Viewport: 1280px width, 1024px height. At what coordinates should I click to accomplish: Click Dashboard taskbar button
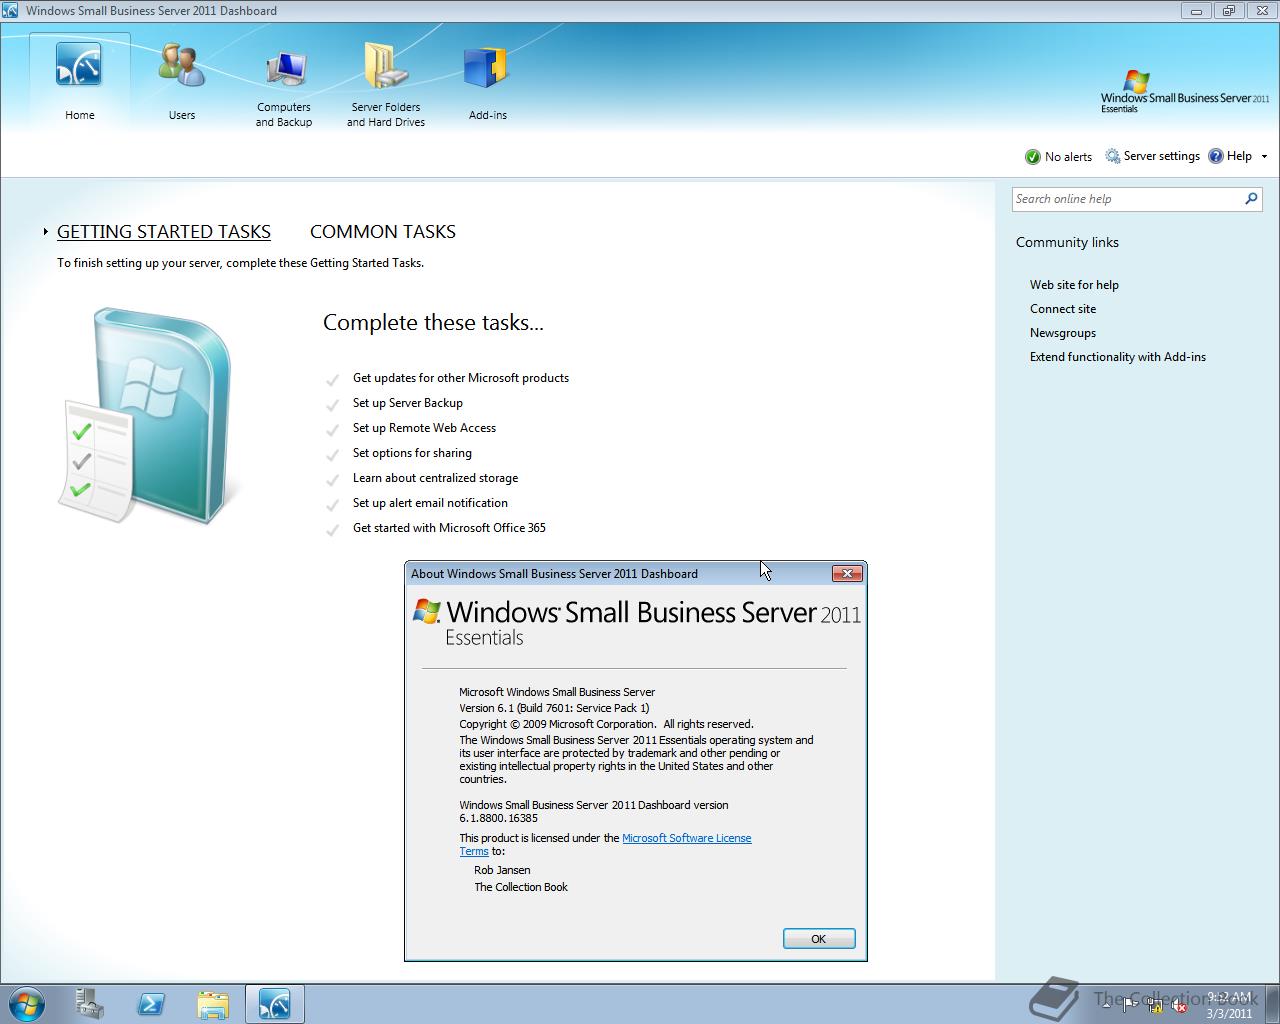tap(274, 1004)
